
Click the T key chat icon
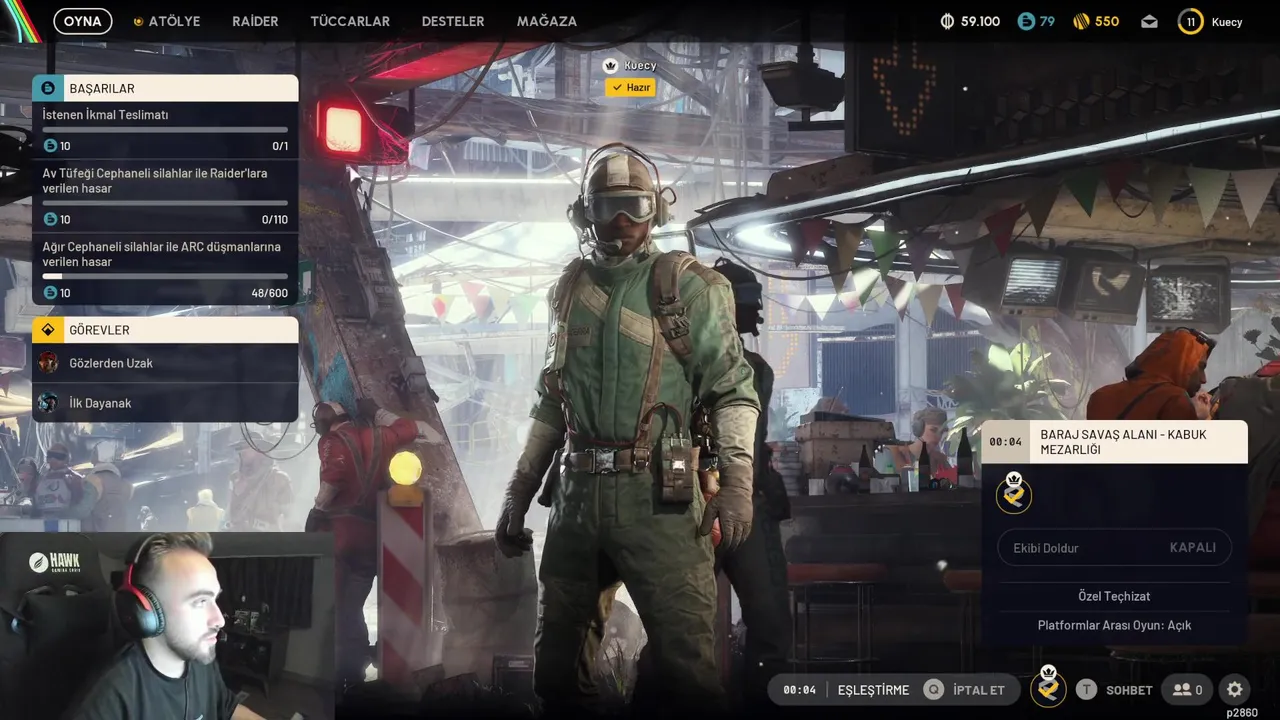coord(1086,690)
